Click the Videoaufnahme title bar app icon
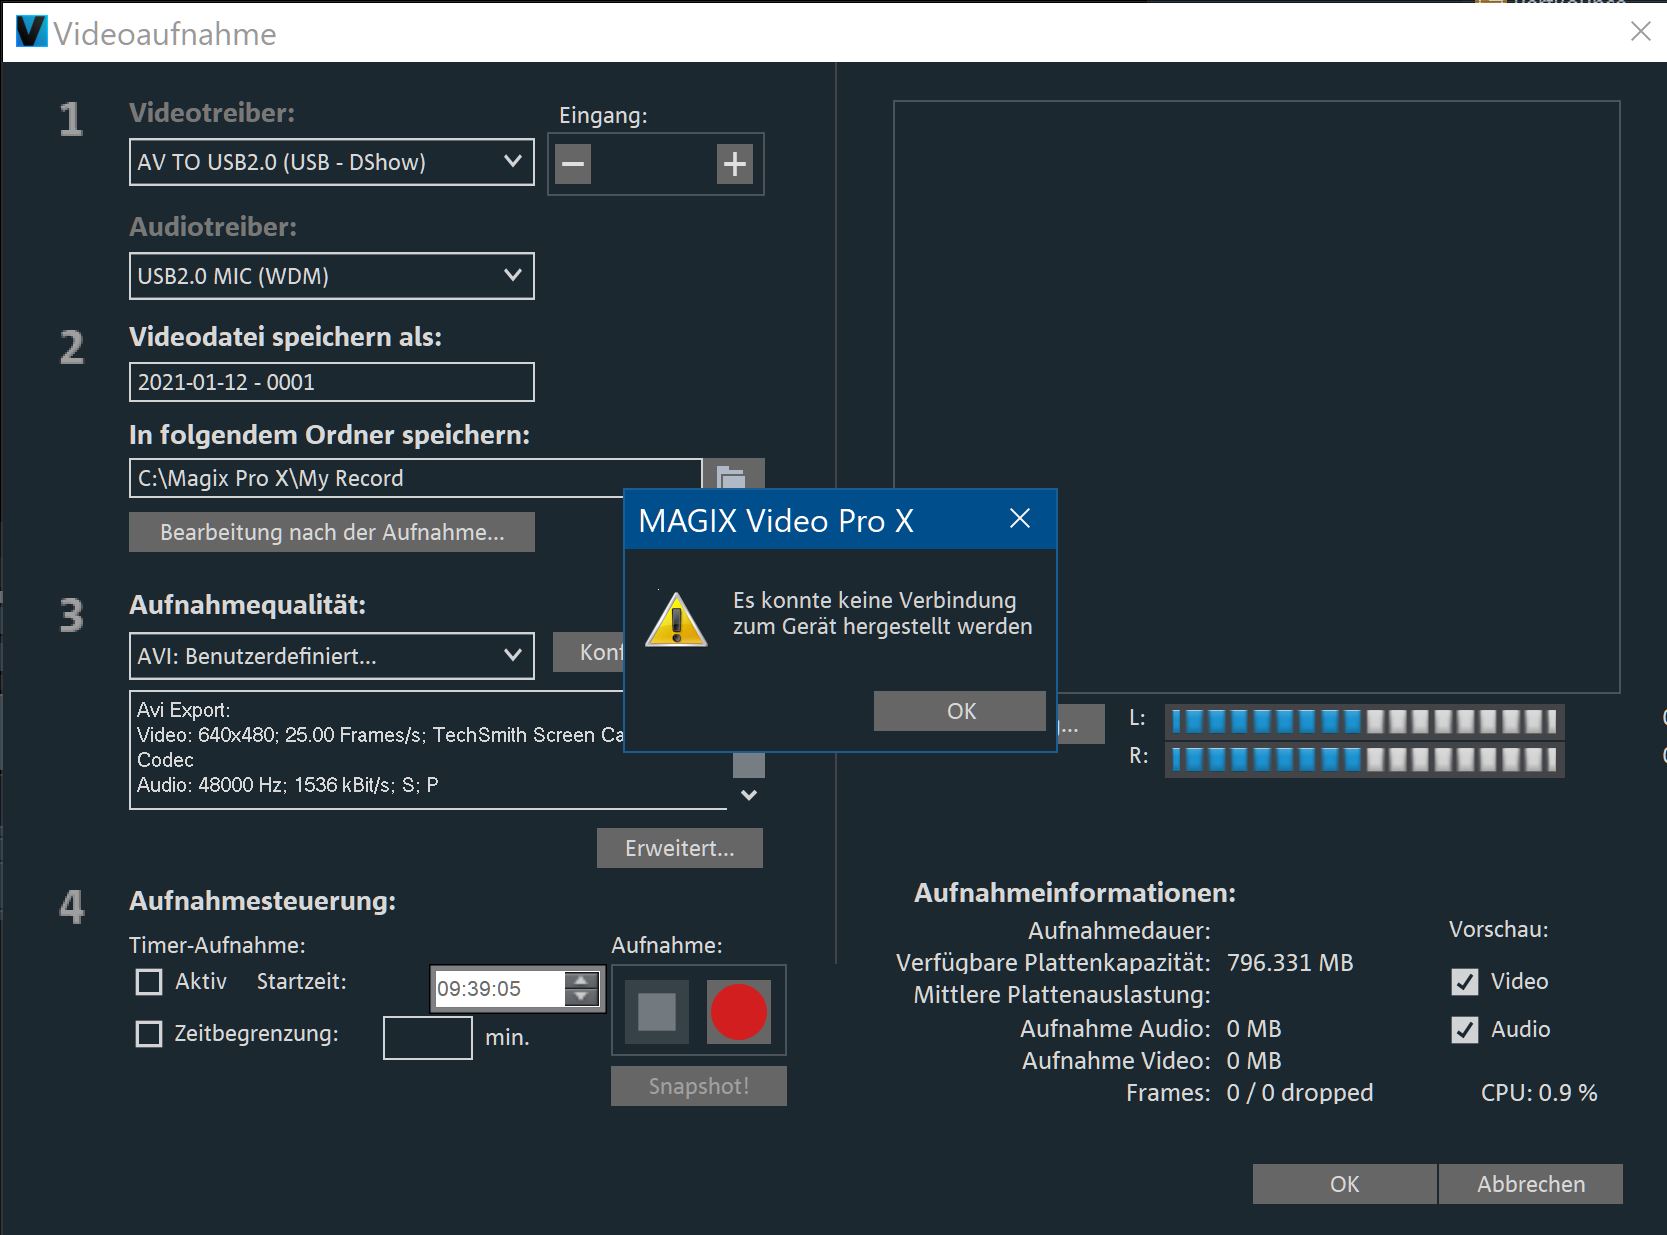The image size is (1667, 1235). pyautogui.click(x=31, y=32)
